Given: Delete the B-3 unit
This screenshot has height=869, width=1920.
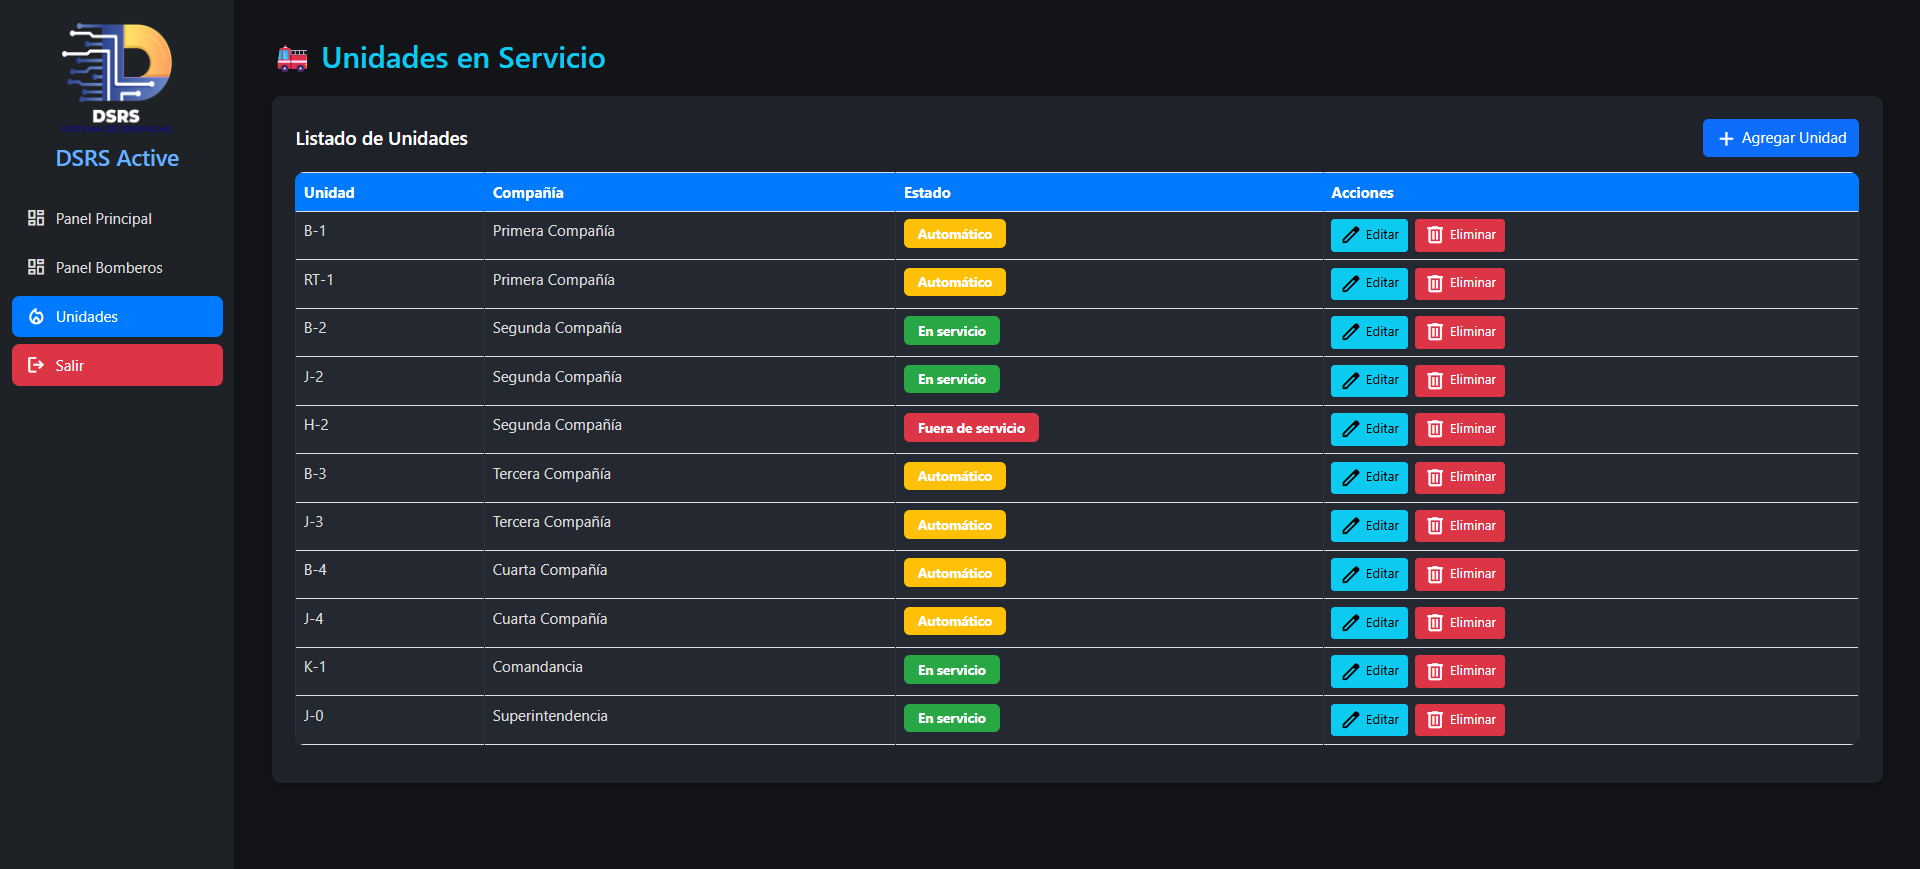Looking at the screenshot, I should [x=1459, y=477].
